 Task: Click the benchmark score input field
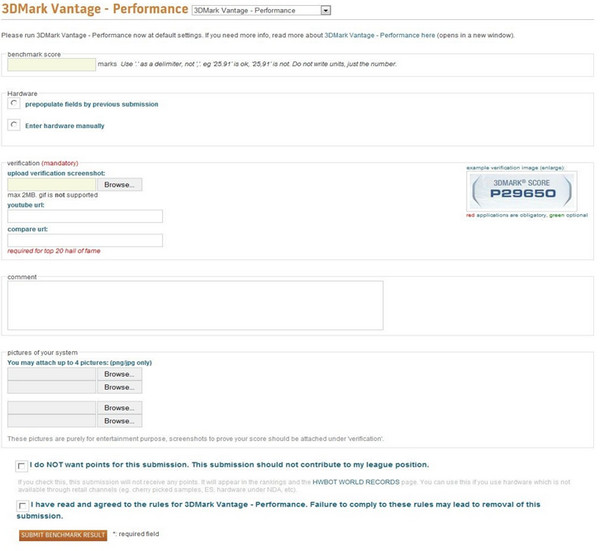51,64
